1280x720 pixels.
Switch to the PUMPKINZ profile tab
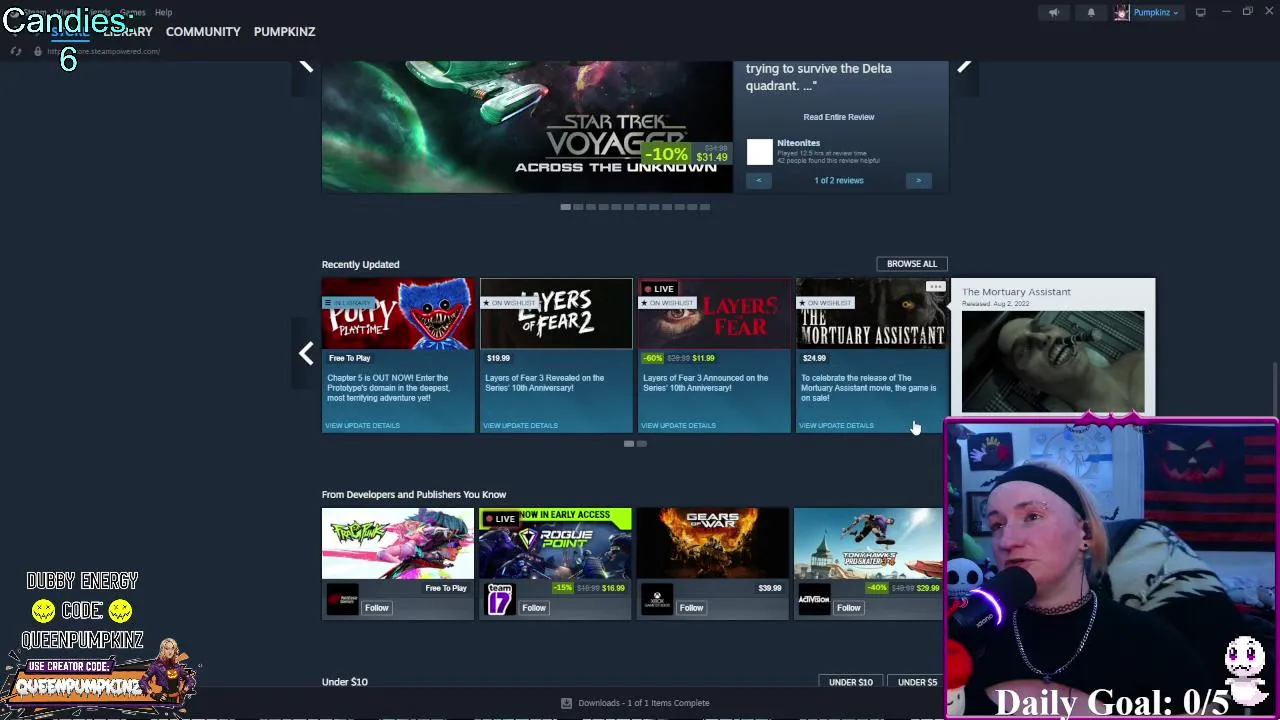click(x=284, y=31)
